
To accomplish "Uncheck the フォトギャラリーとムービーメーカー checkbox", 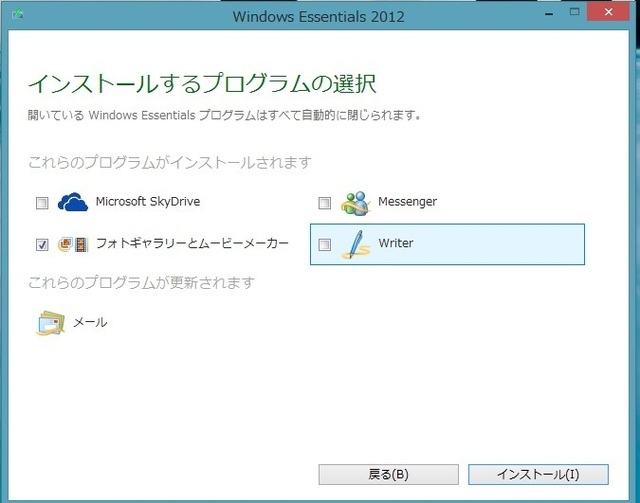I will coord(42,245).
